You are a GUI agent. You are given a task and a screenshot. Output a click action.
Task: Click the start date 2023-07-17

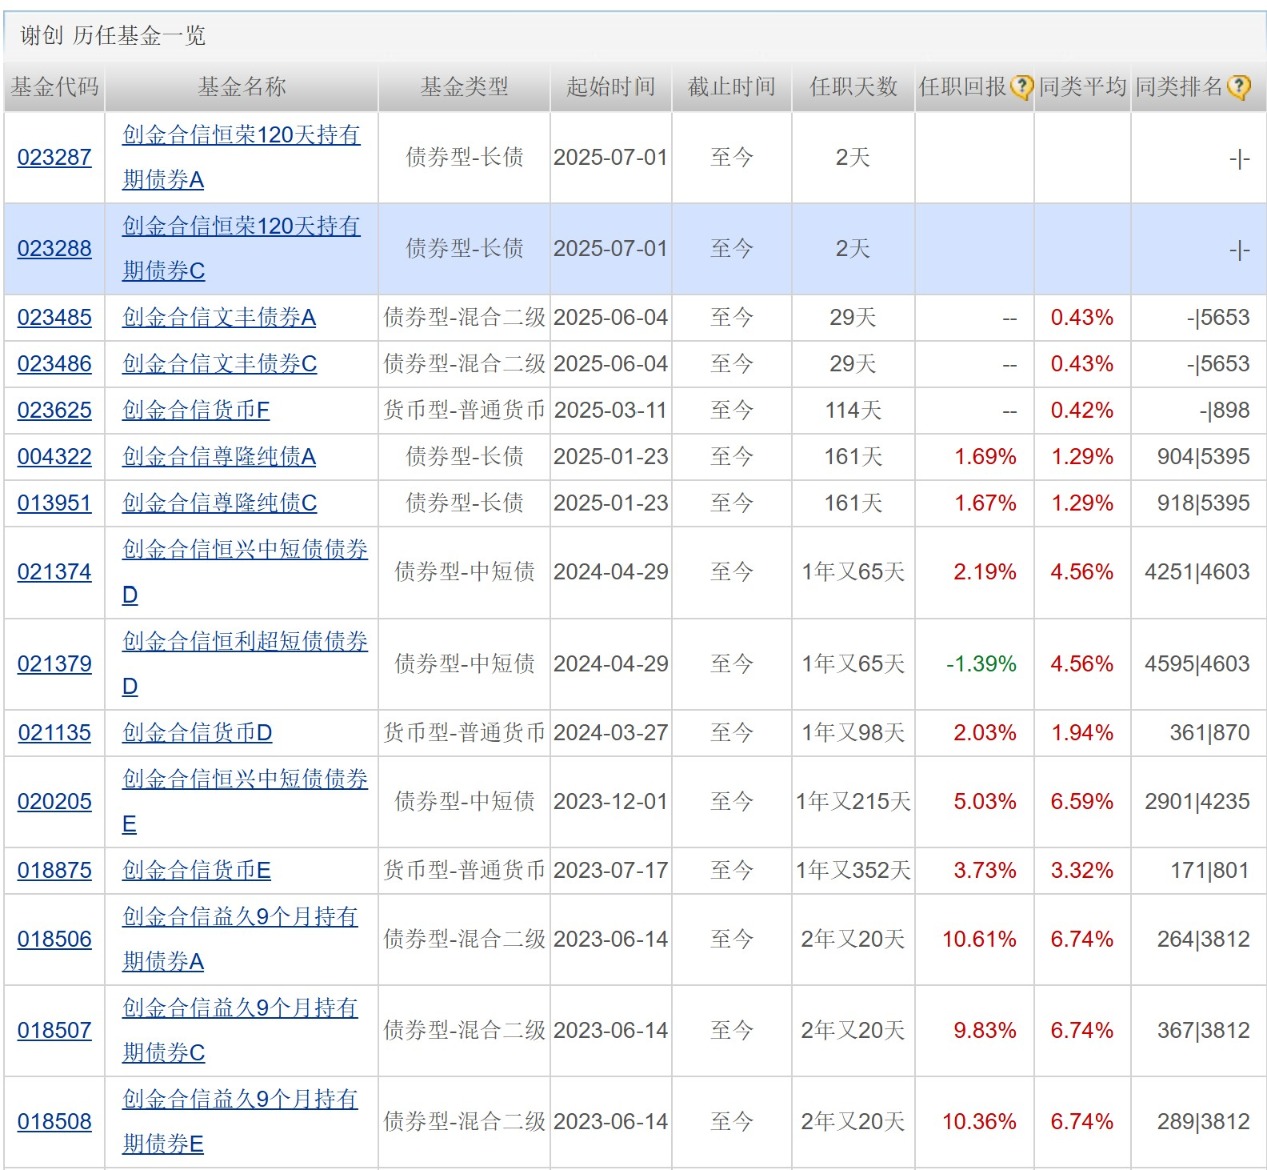611,871
